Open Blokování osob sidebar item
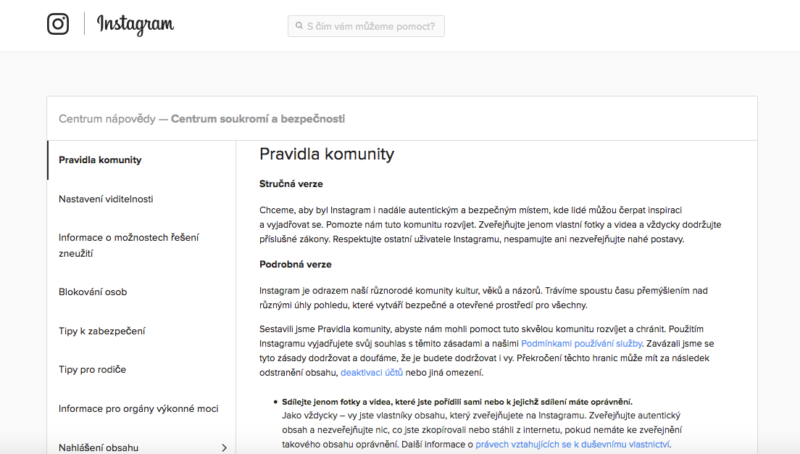Screen dimensions: 800x454 [x=93, y=292]
